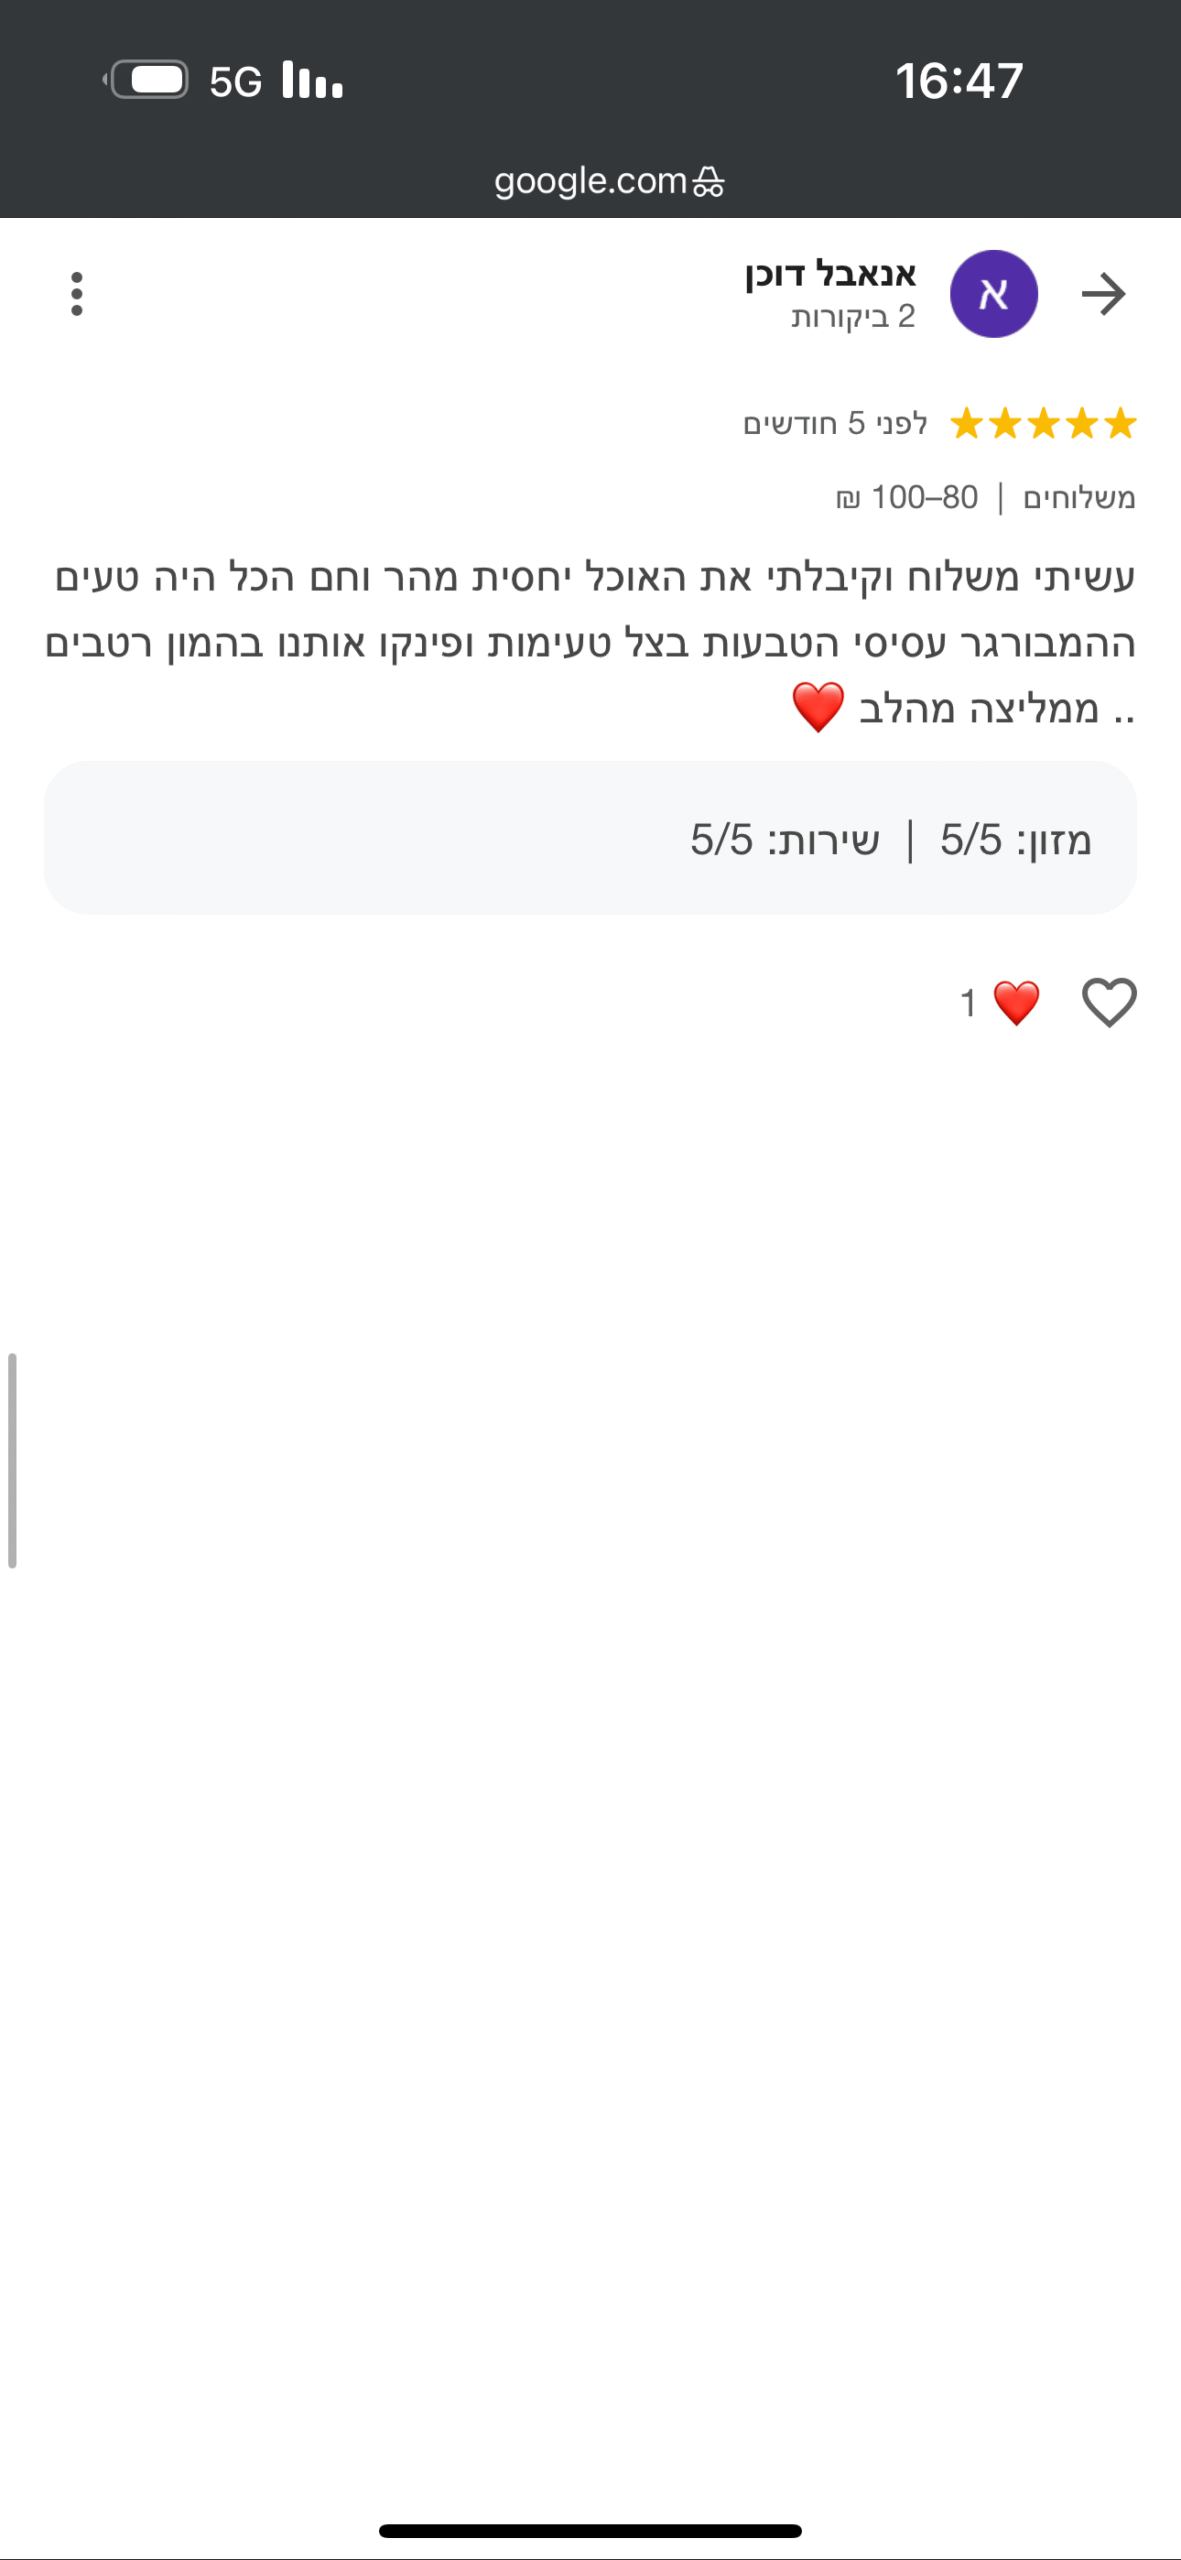
Task: Open reviewer profile אנאבל דוכן
Action: [x=830, y=274]
